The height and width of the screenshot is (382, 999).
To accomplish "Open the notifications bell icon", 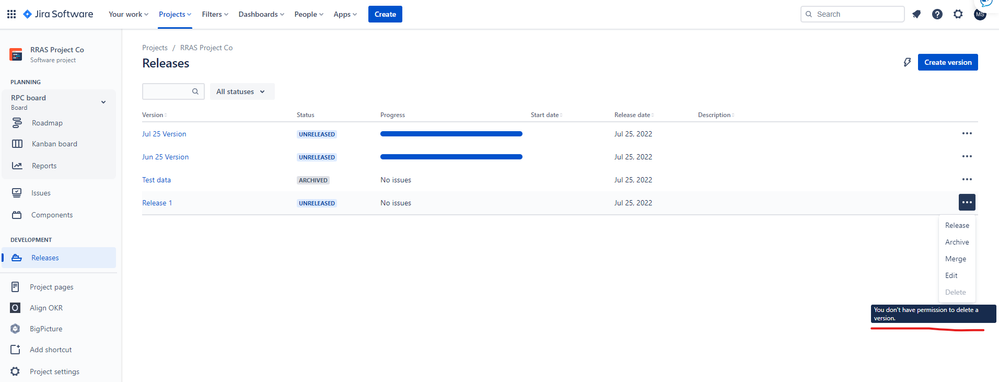I will [x=916, y=14].
